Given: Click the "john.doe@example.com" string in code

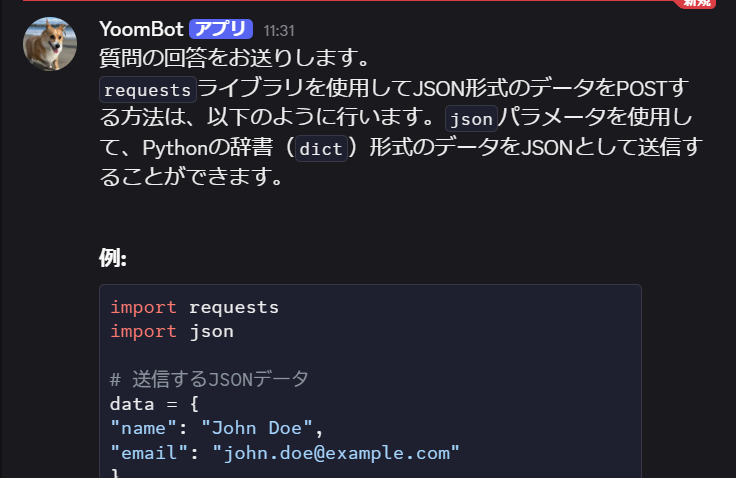Looking at the screenshot, I should (x=336, y=453).
